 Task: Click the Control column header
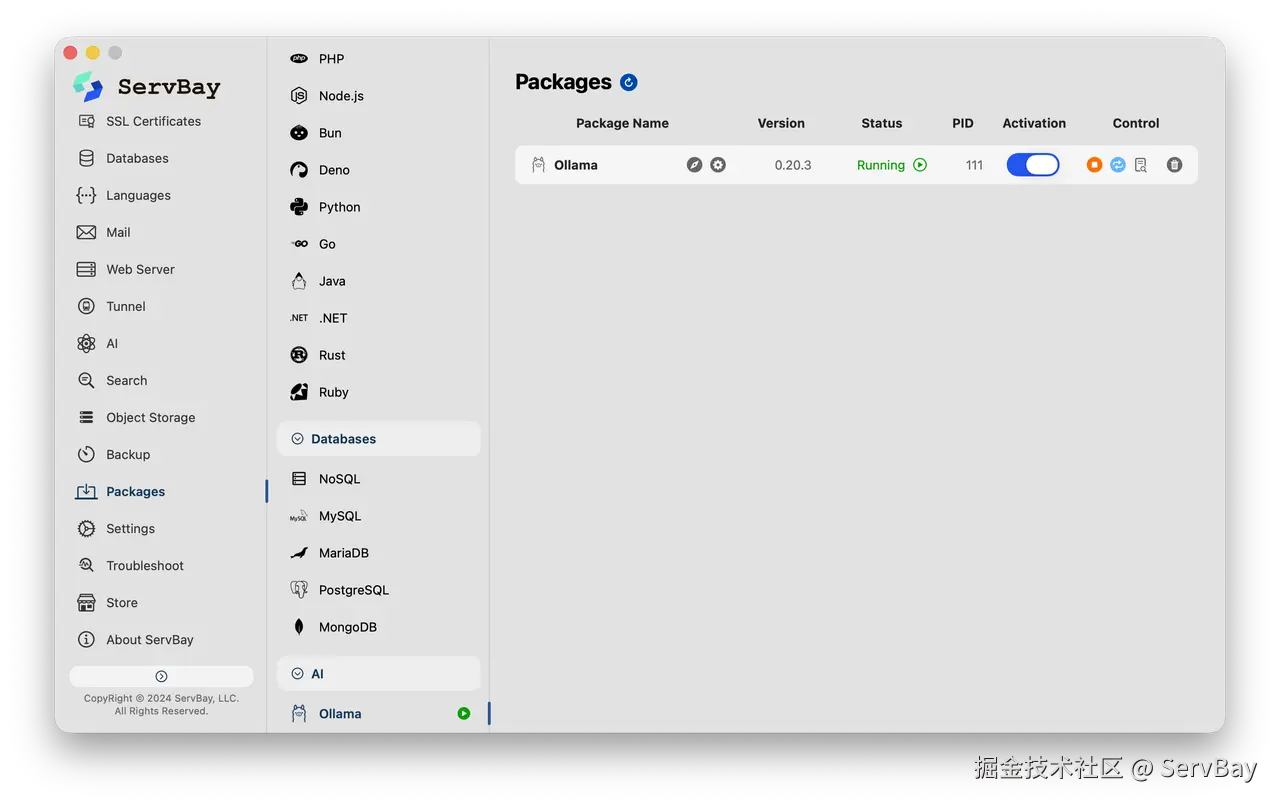(1136, 123)
